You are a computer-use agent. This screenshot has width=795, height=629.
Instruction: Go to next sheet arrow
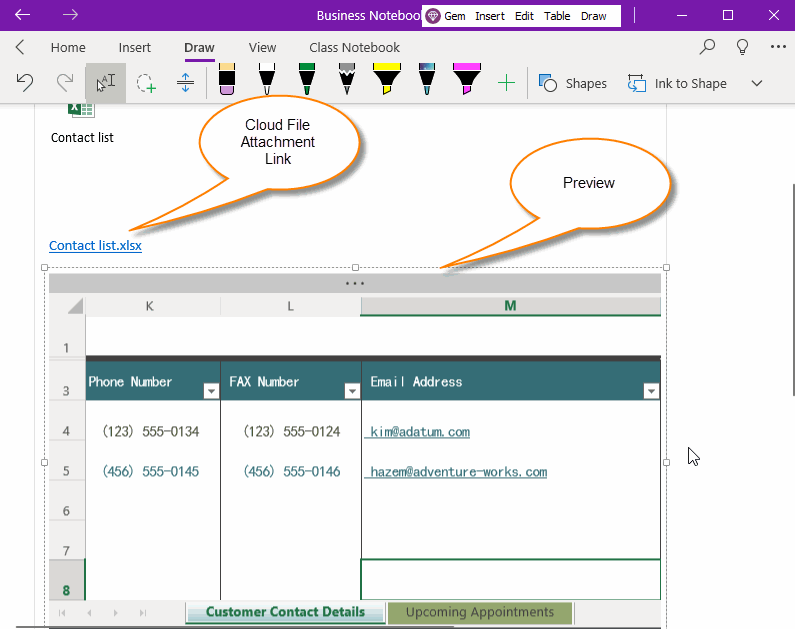tap(116, 613)
